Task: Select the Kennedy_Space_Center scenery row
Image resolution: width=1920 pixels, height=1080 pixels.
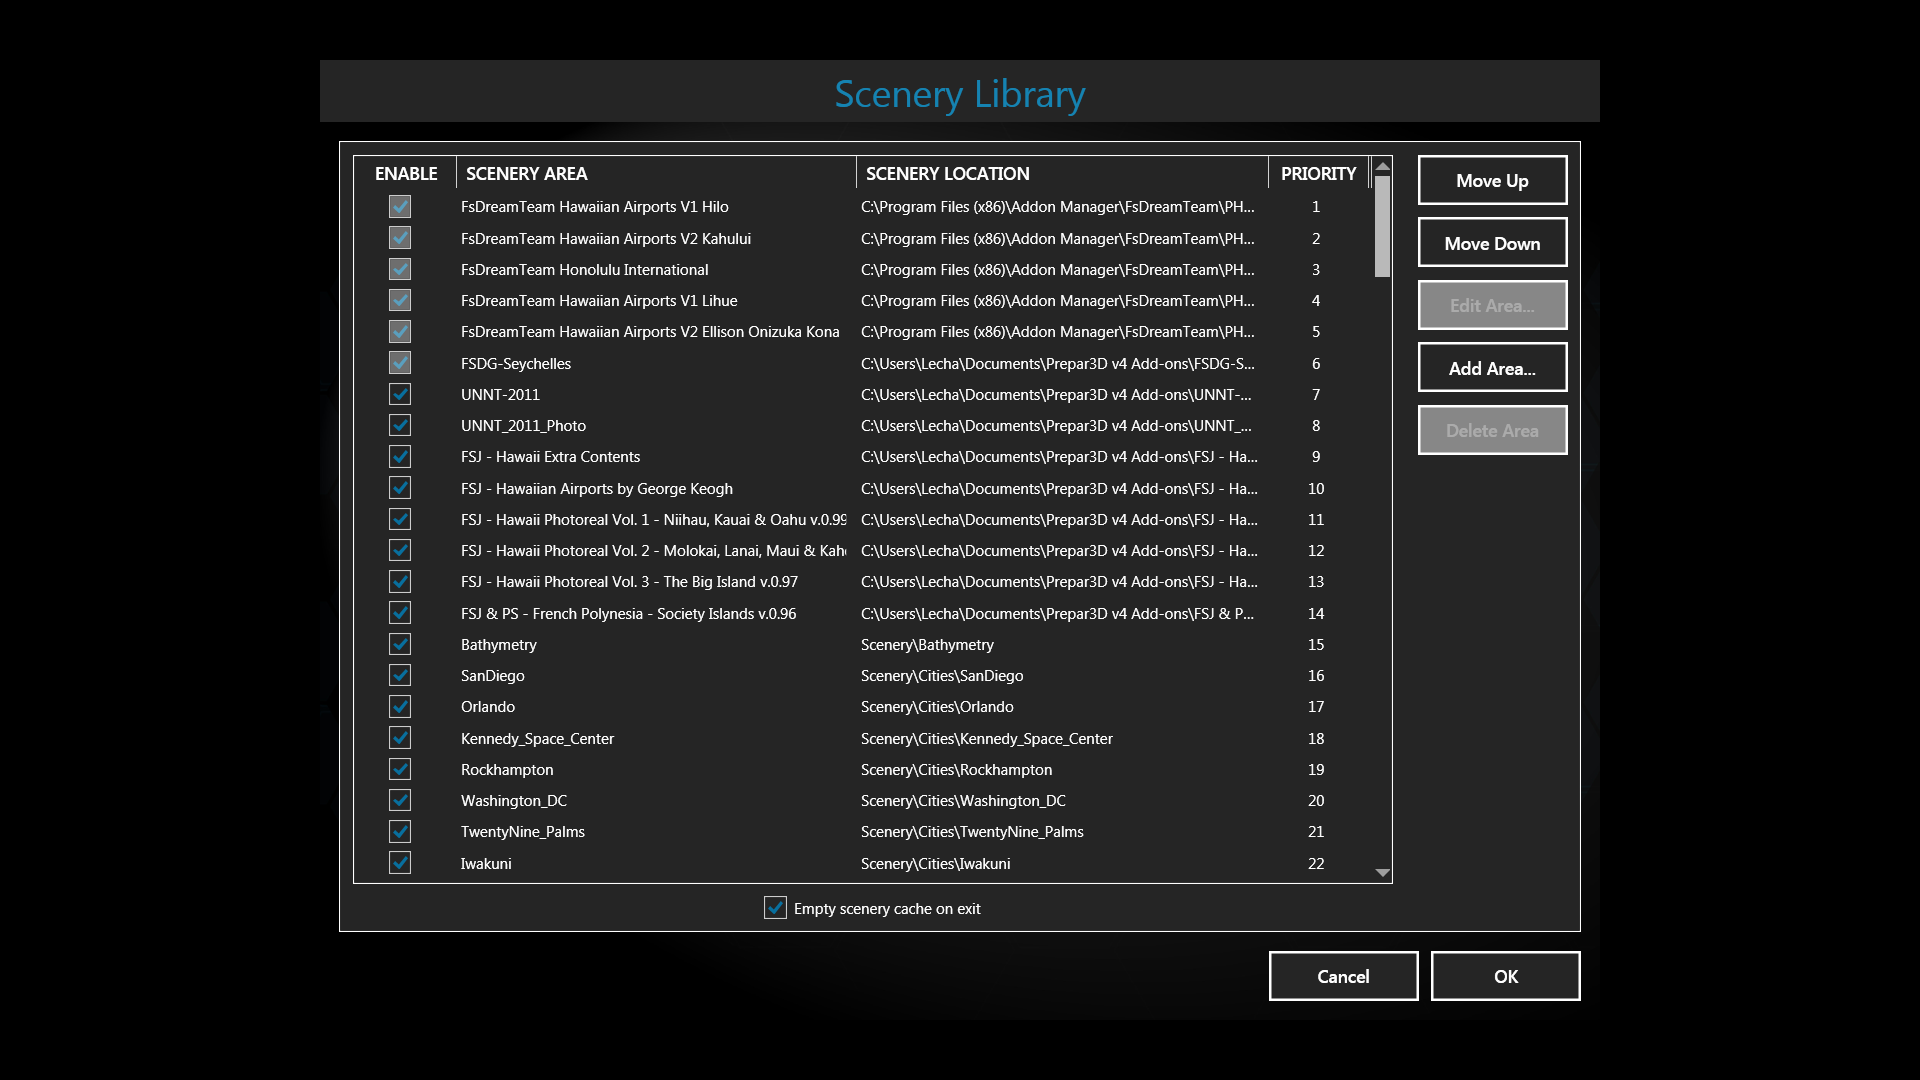Action: pos(538,739)
